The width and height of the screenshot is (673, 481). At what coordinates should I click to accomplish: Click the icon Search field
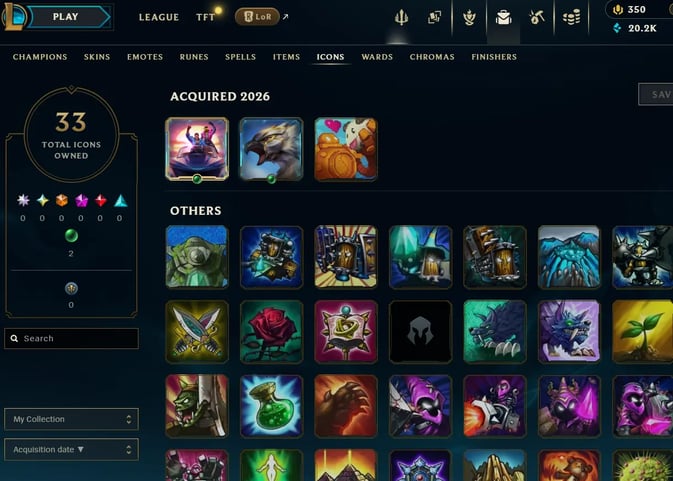point(71,339)
